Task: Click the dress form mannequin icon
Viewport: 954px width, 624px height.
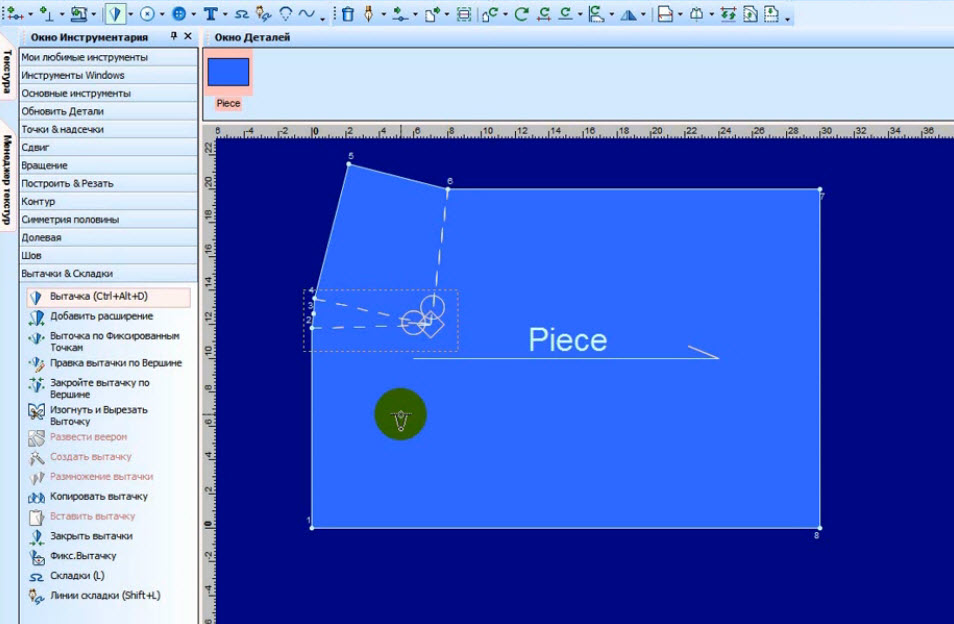Action: (697, 13)
